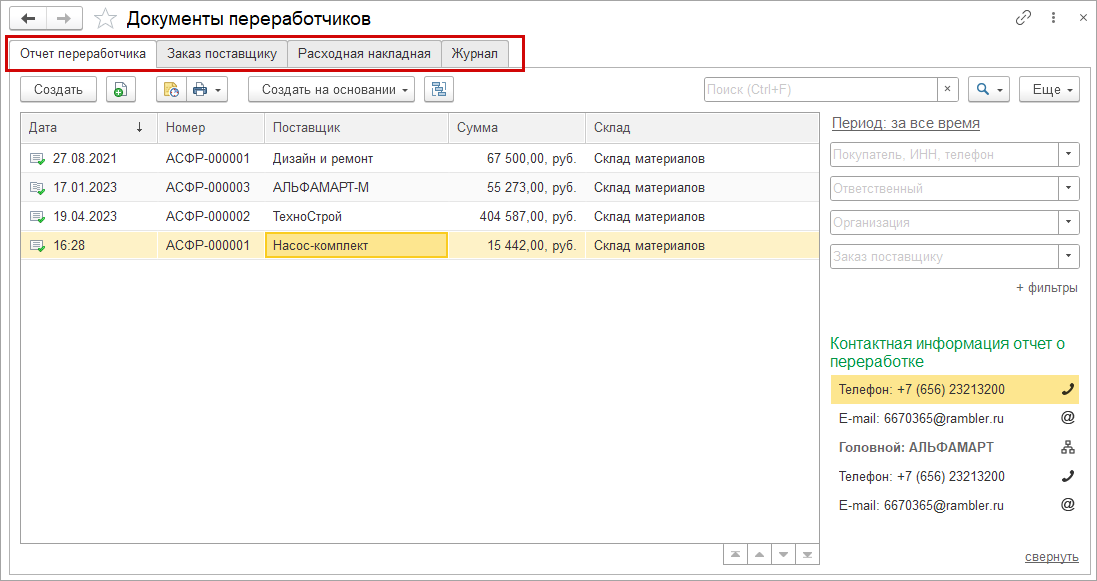Sort by the Поставщик column header

(356, 127)
